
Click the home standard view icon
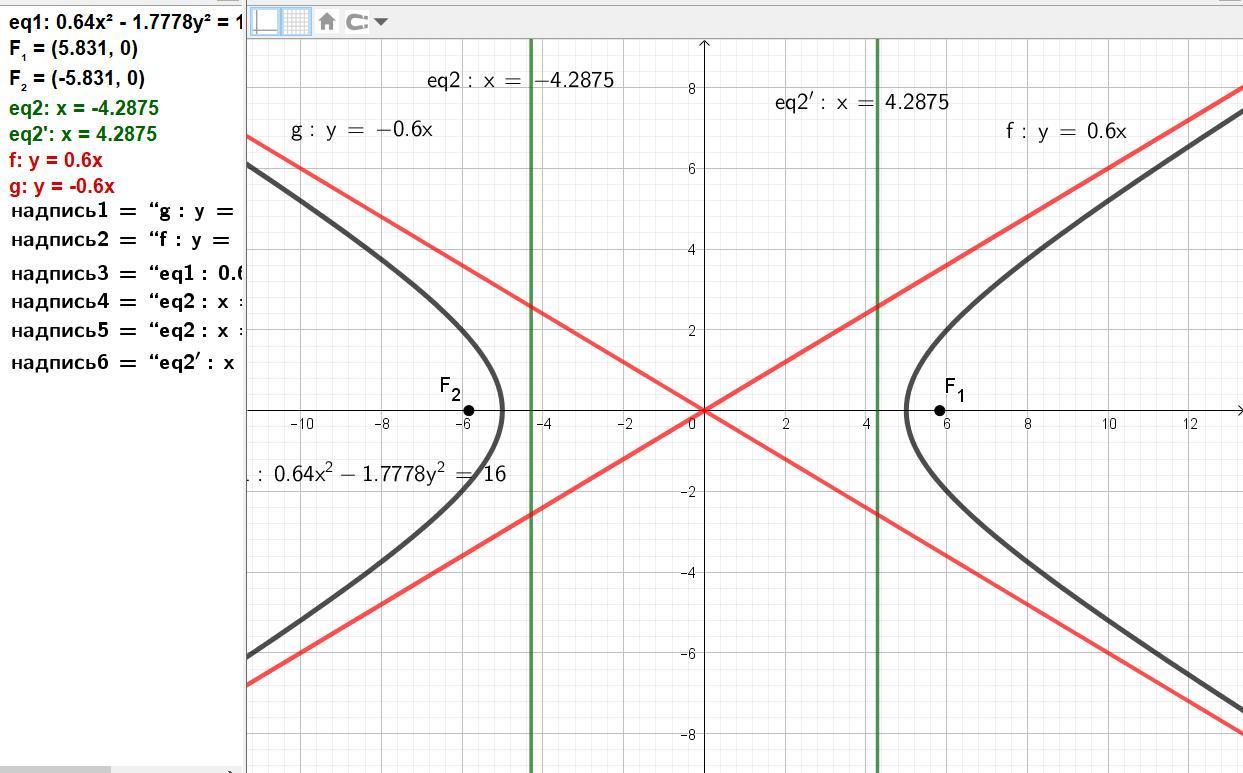pos(326,21)
